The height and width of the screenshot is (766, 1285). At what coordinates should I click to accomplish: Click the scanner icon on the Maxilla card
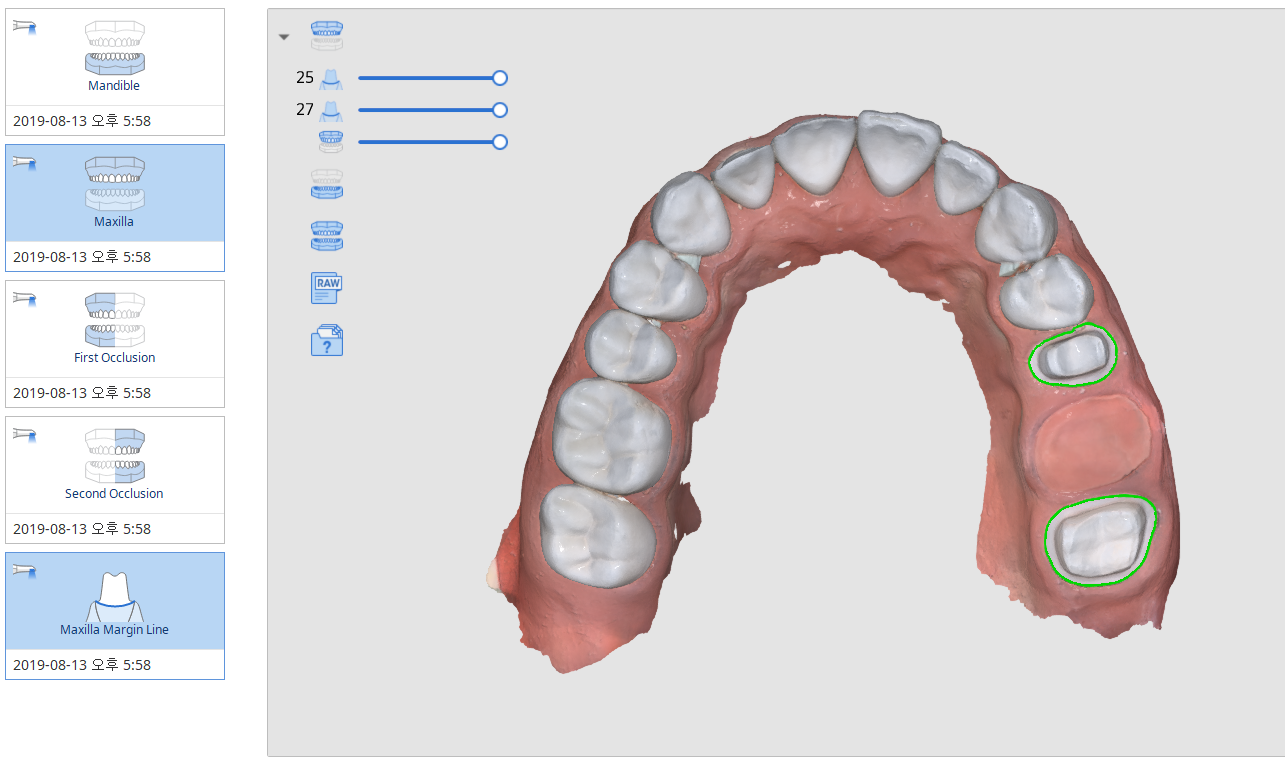point(24,163)
